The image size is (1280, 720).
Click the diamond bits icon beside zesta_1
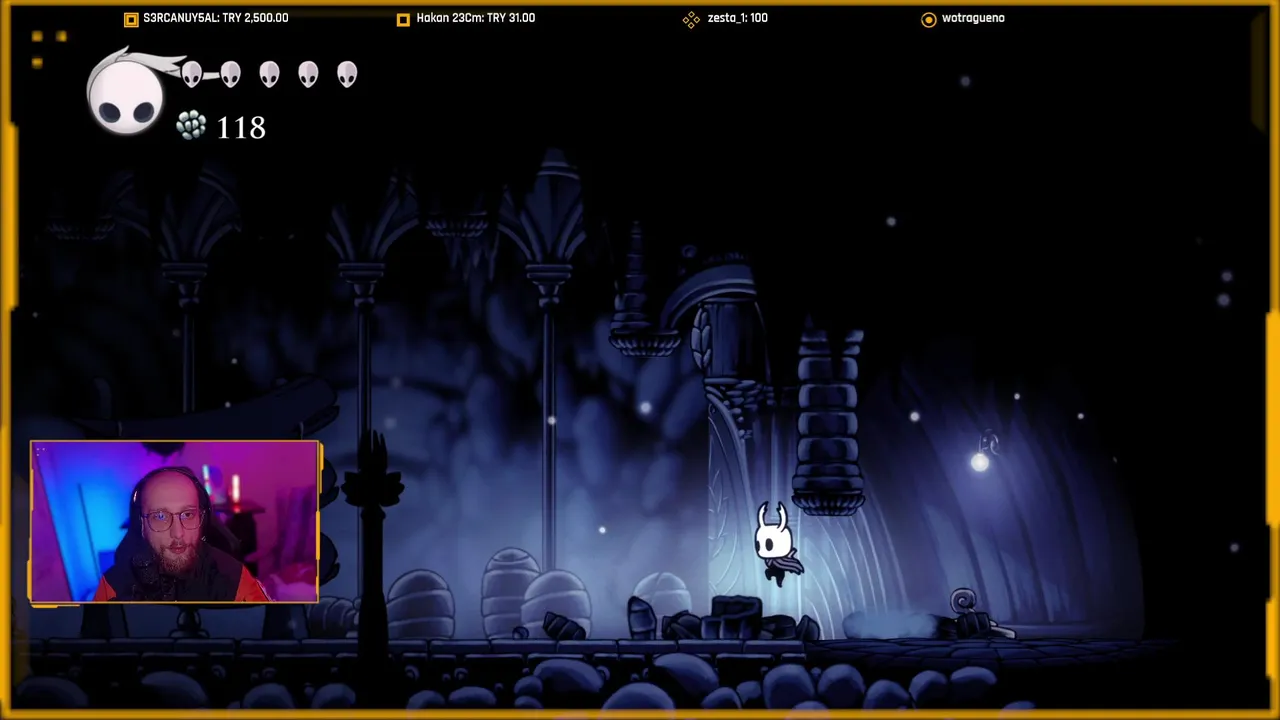click(691, 19)
